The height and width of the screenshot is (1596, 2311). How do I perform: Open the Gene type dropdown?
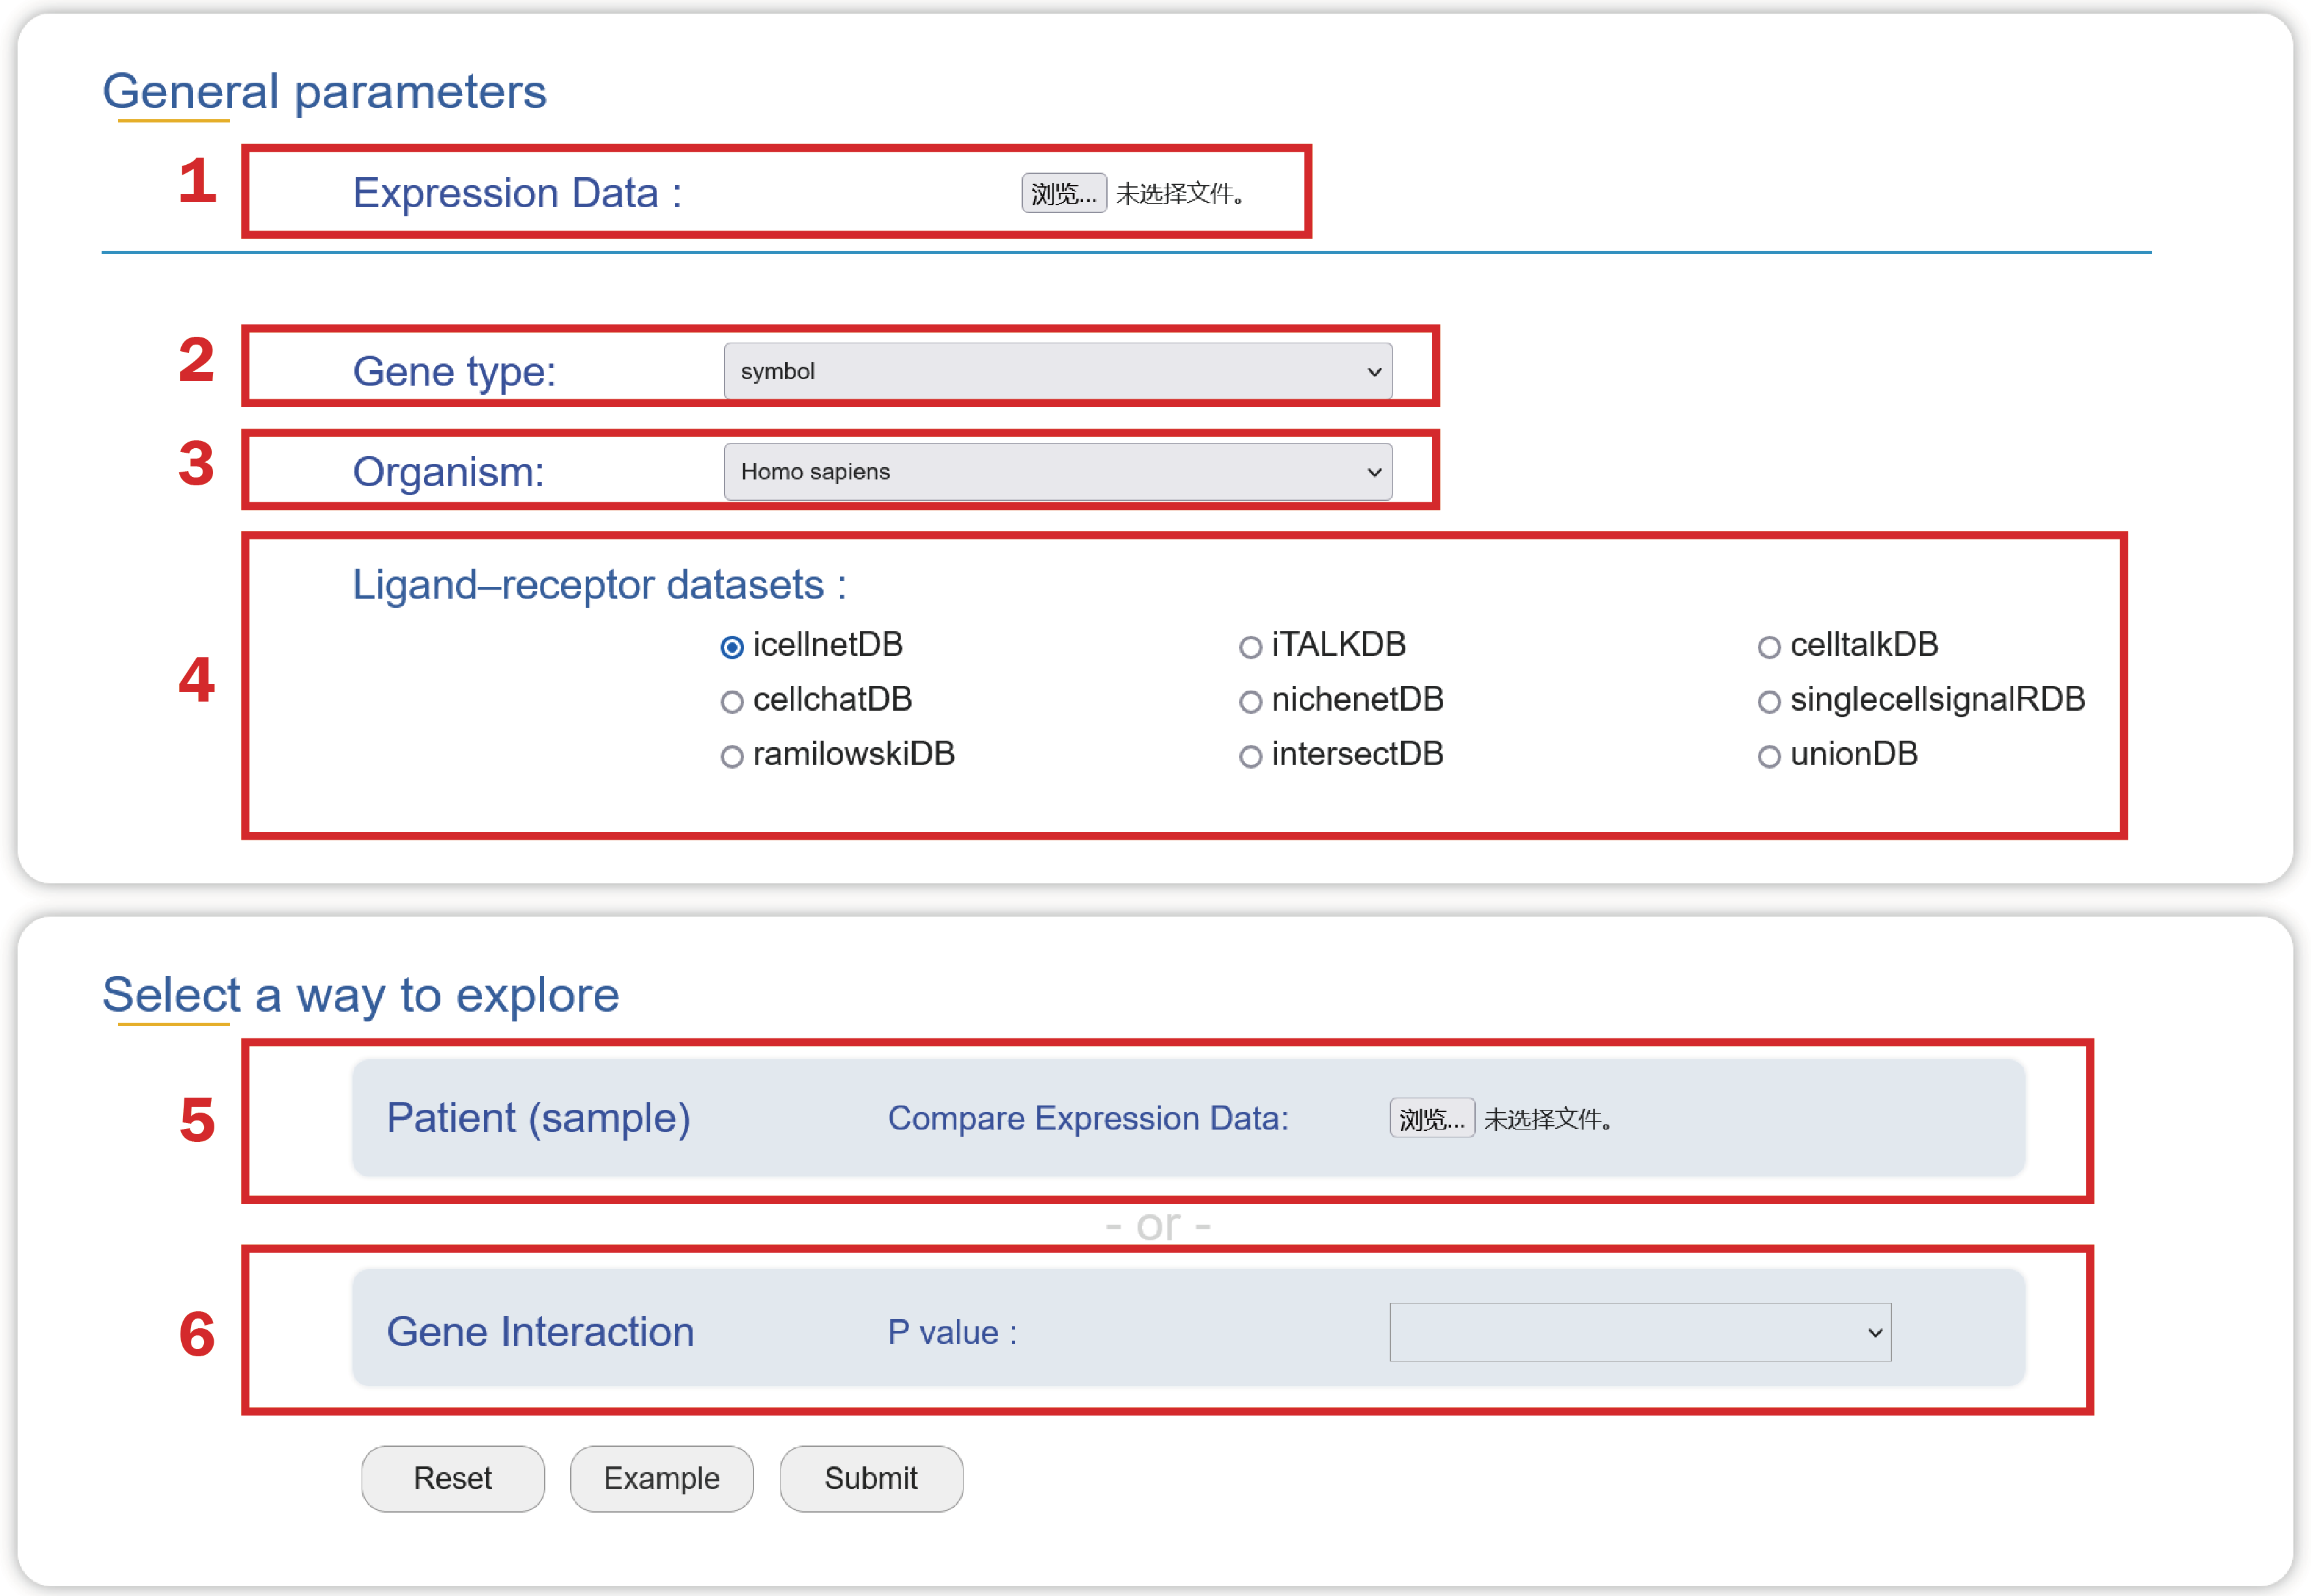[1057, 371]
